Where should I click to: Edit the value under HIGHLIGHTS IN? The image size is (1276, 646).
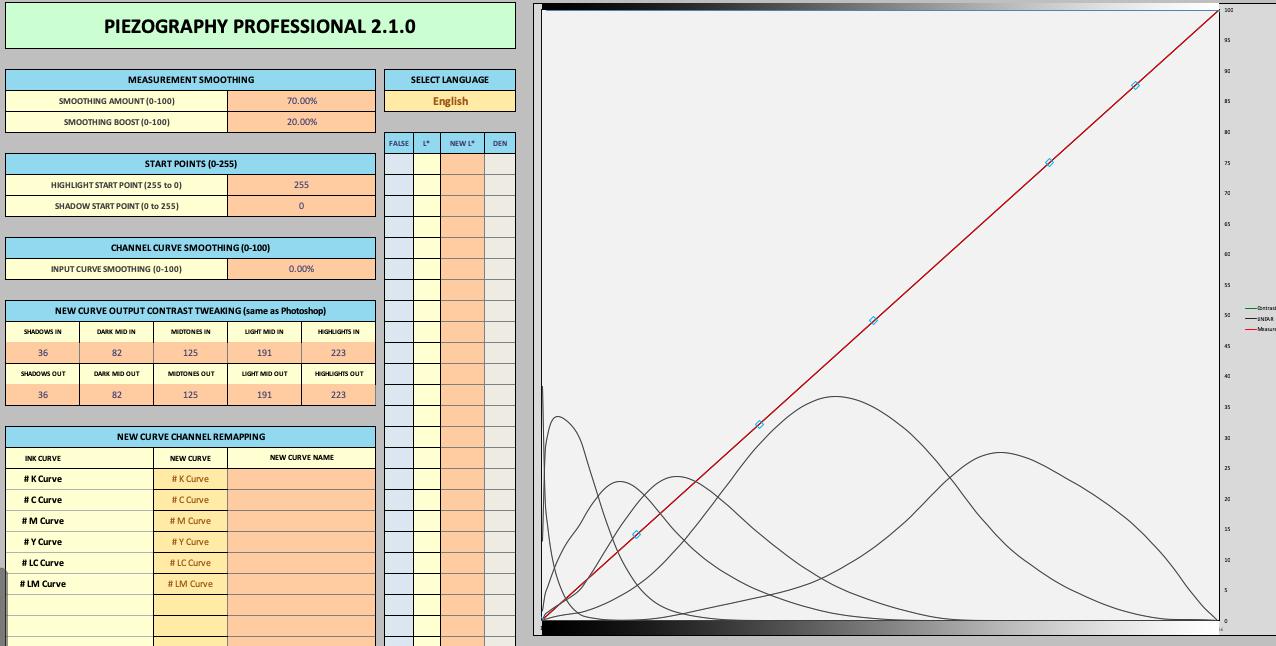(x=339, y=353)
